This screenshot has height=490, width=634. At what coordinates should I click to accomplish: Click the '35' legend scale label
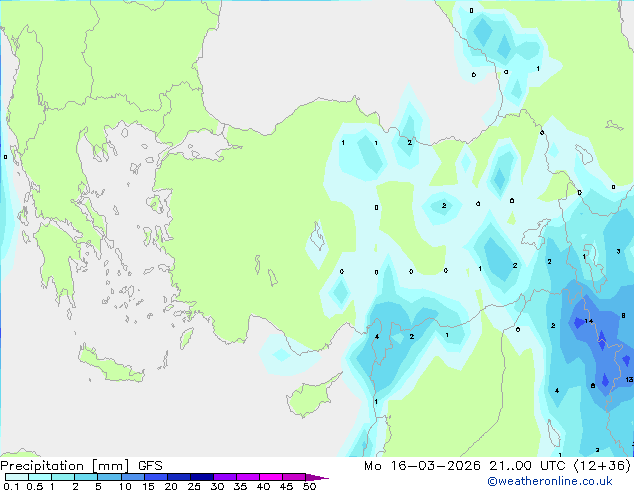240,486
